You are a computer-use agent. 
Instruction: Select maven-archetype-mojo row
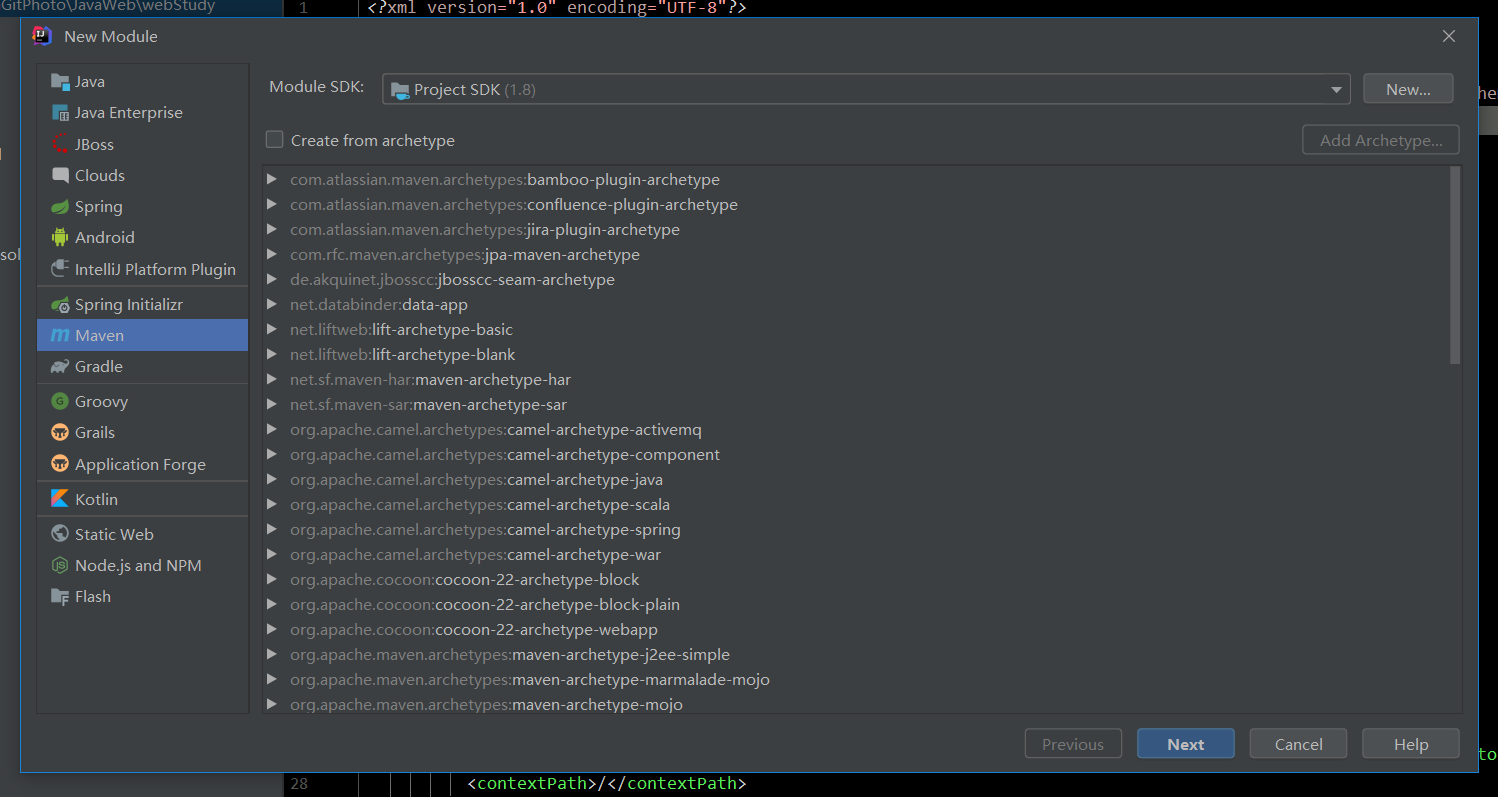[x=855, y=704]
